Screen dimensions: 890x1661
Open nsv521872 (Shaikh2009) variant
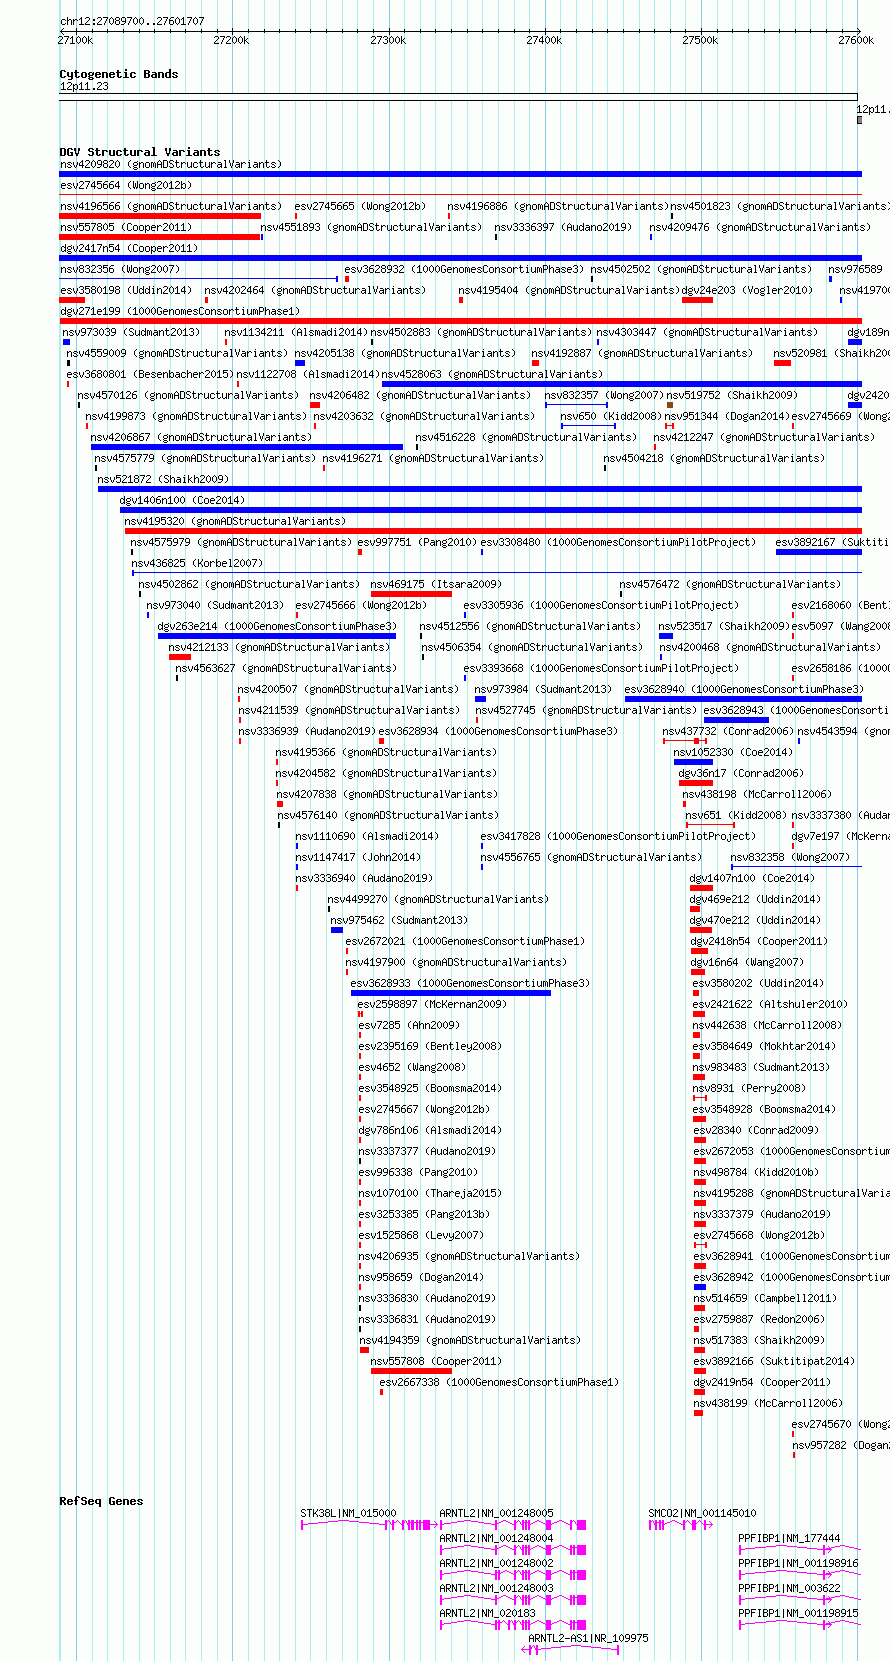(x=163, y=479)
